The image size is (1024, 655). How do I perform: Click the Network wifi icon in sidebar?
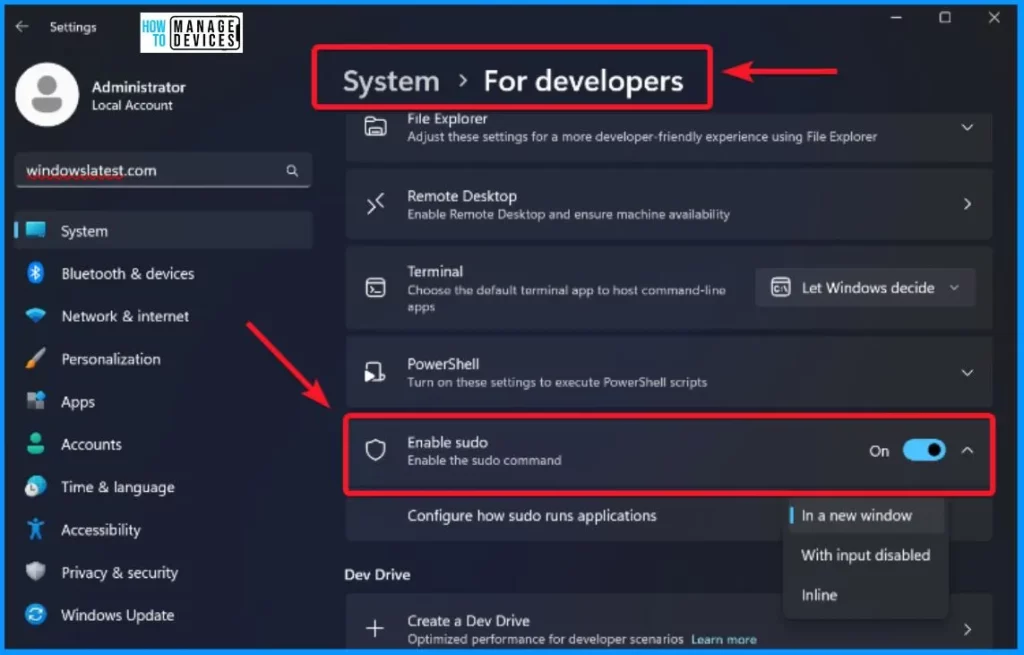[x=36, y=315]
